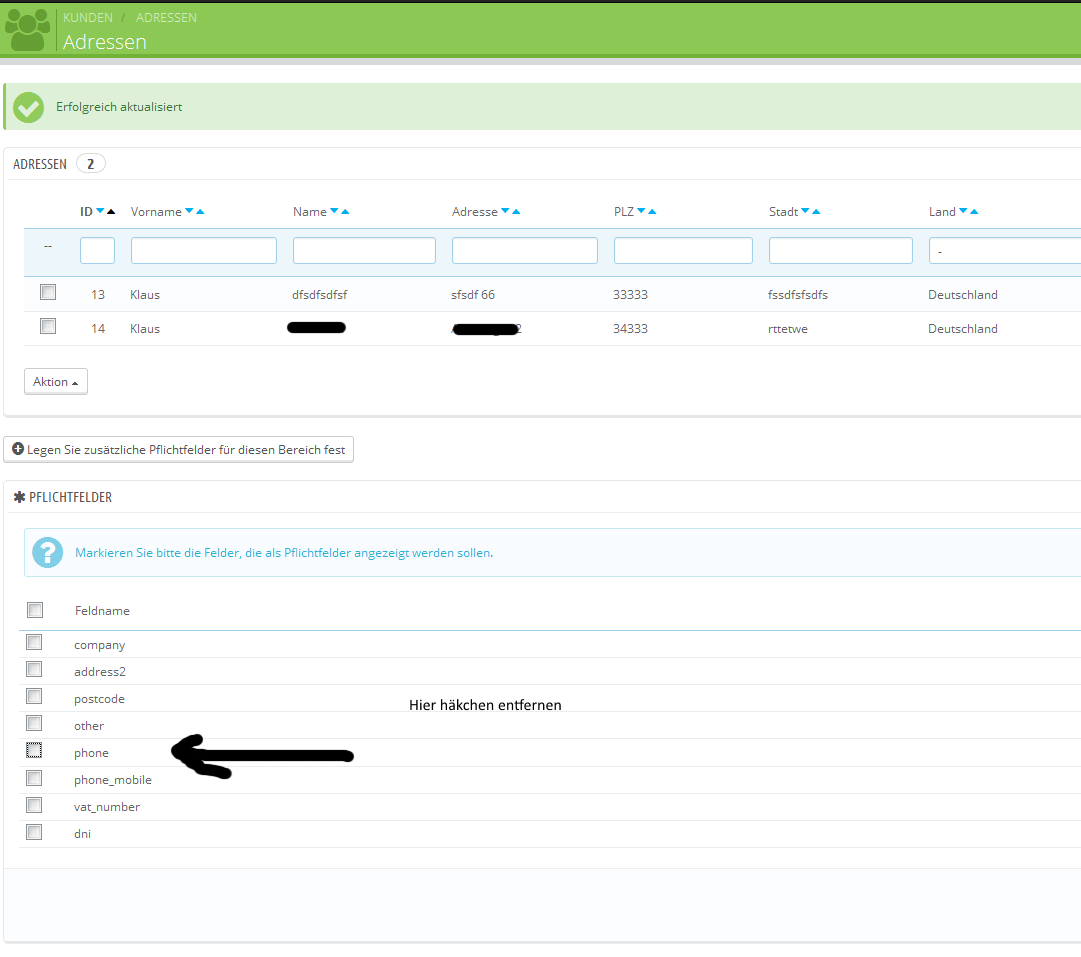Sort Land column ascending
Screen dimensions: 1081x957
click(x=974, y=212)
